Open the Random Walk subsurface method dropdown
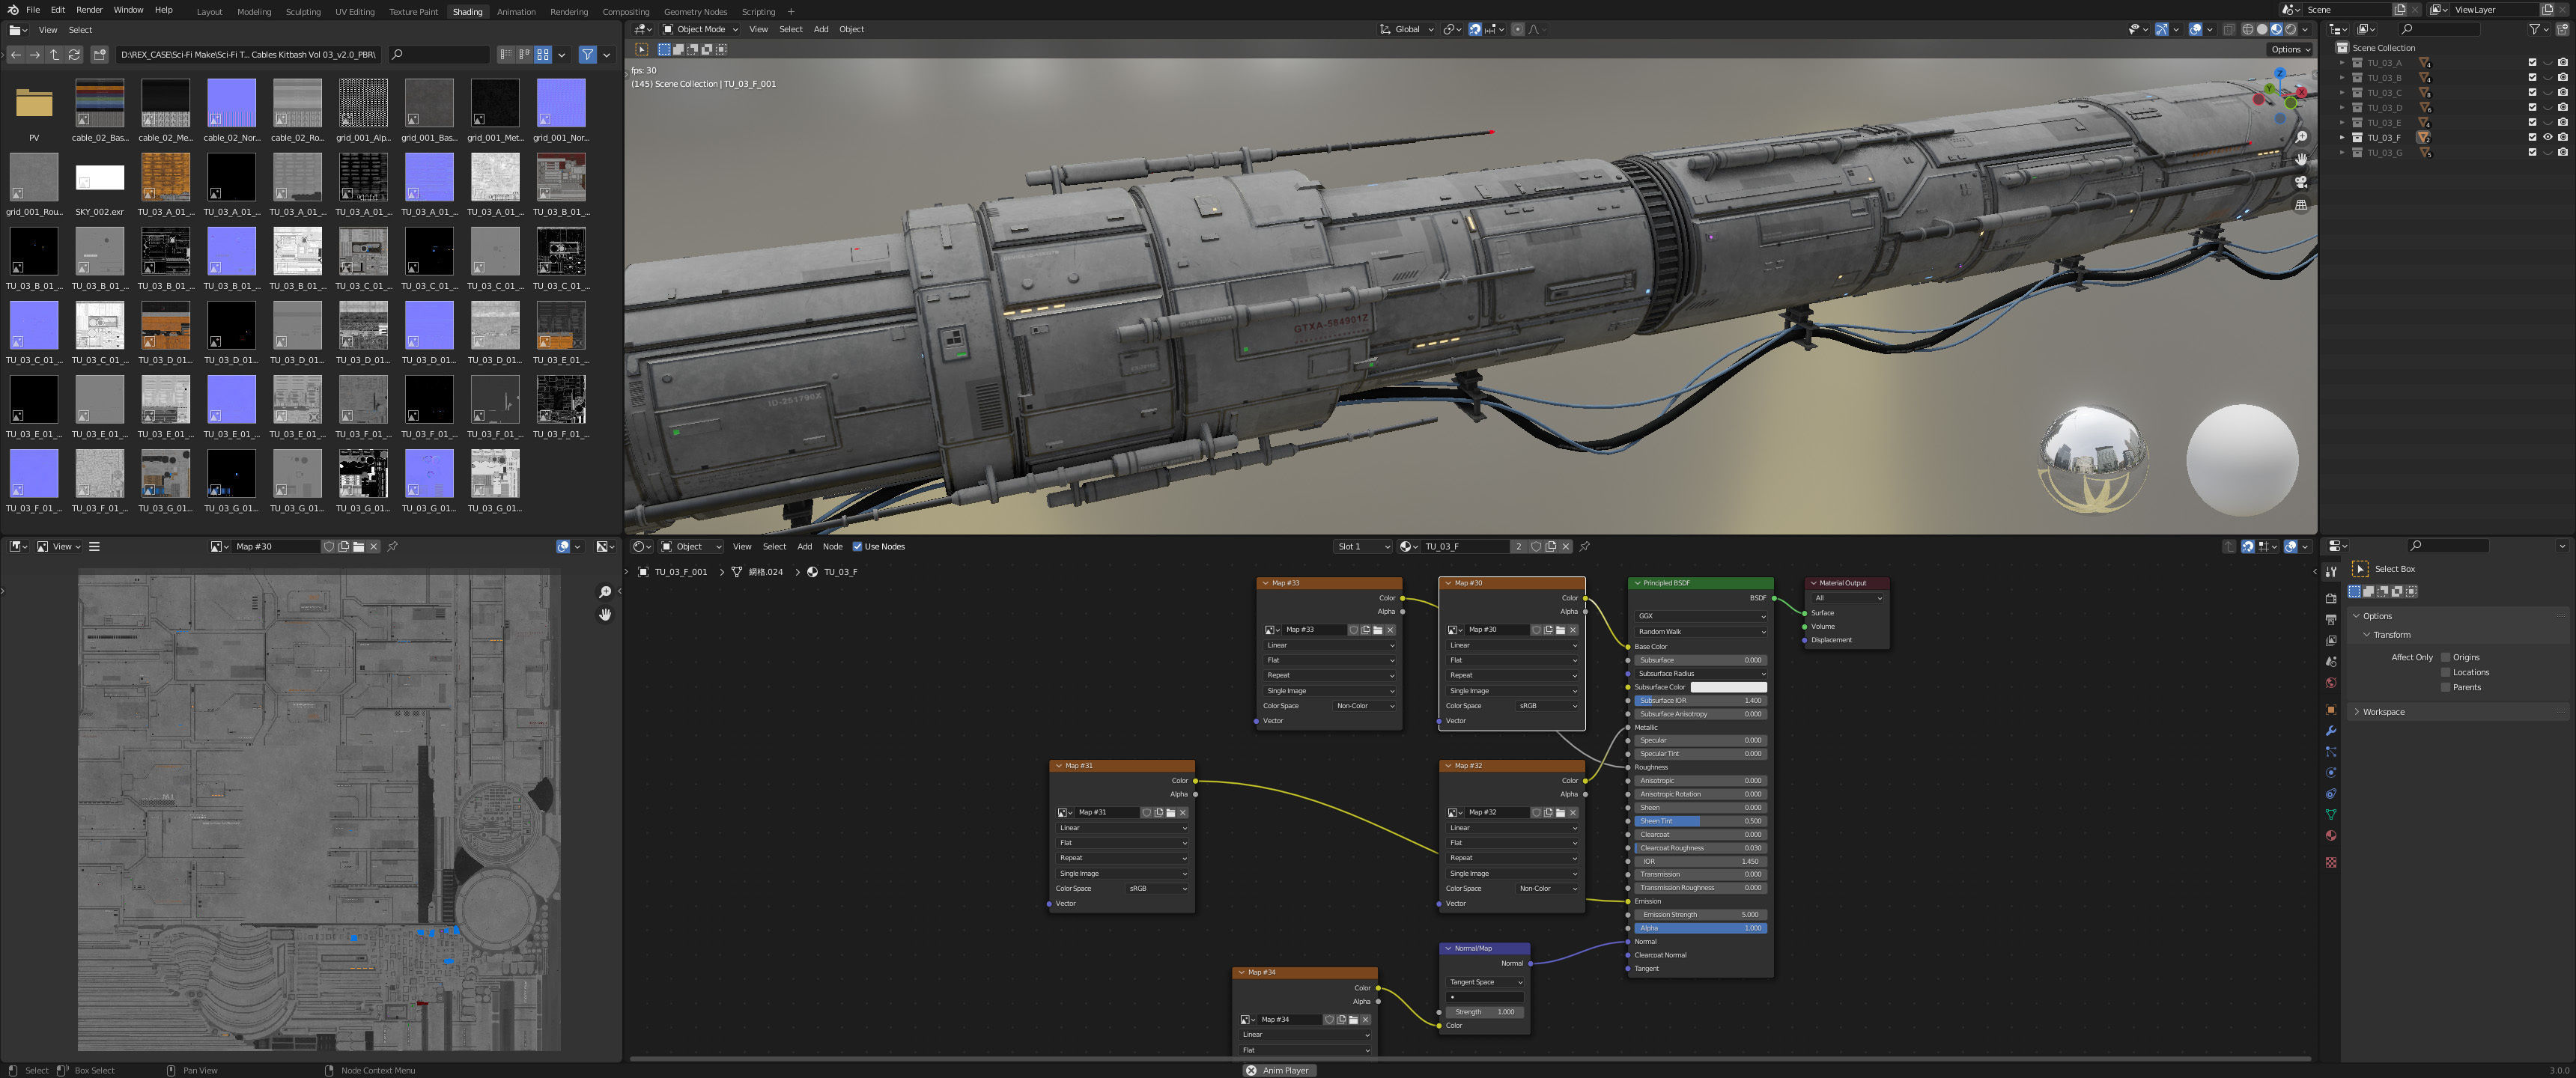The height and width of the screenshot is (1078, 2576). click(x=1701, y=631)
